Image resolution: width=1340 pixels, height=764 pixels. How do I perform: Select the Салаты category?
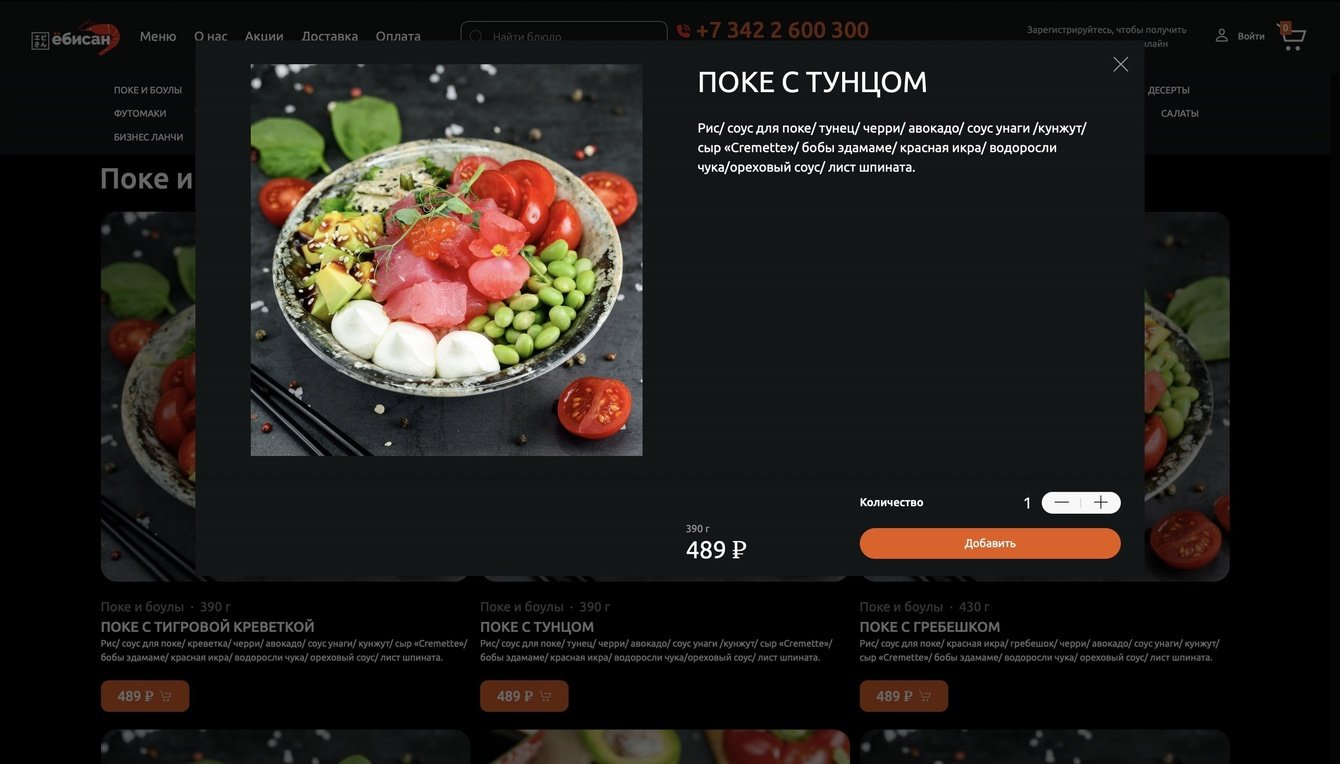tap(1180, 113)
